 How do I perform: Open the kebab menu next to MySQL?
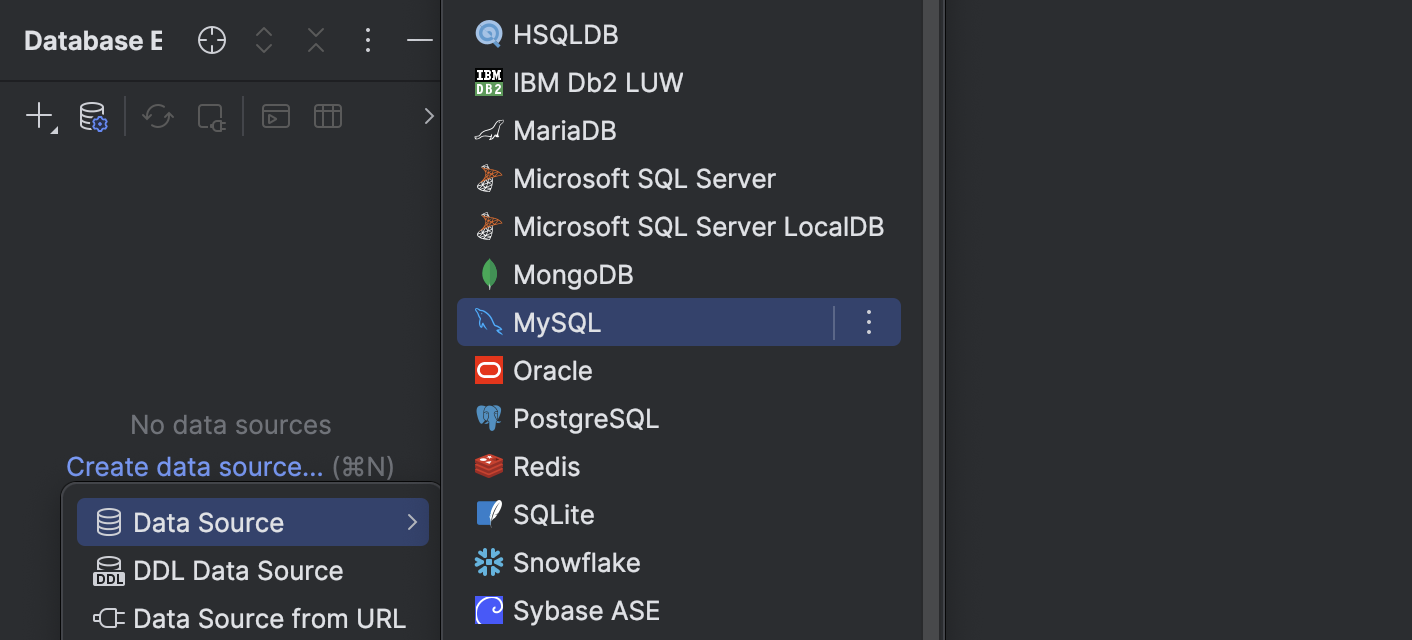(x=868, y=322)
